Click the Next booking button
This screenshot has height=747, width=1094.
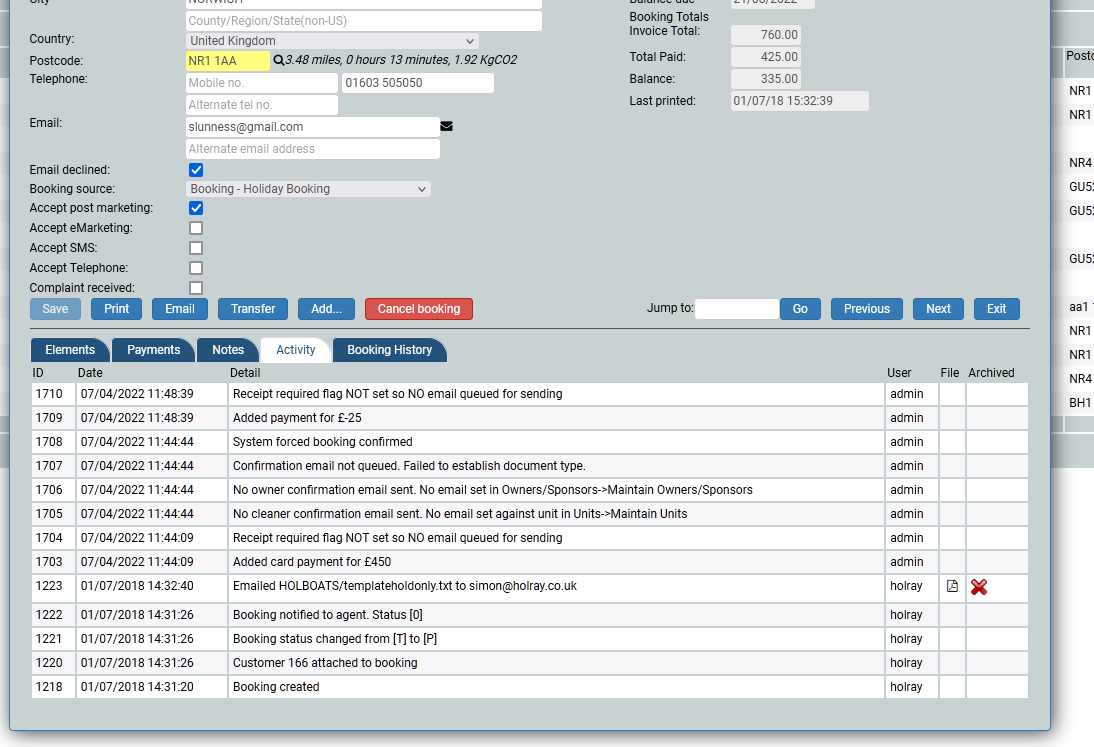(938, 309)
